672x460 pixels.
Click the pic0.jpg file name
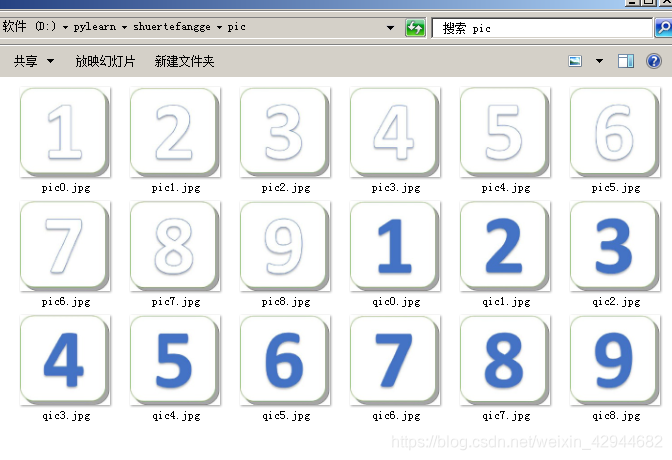coord(66,188)
